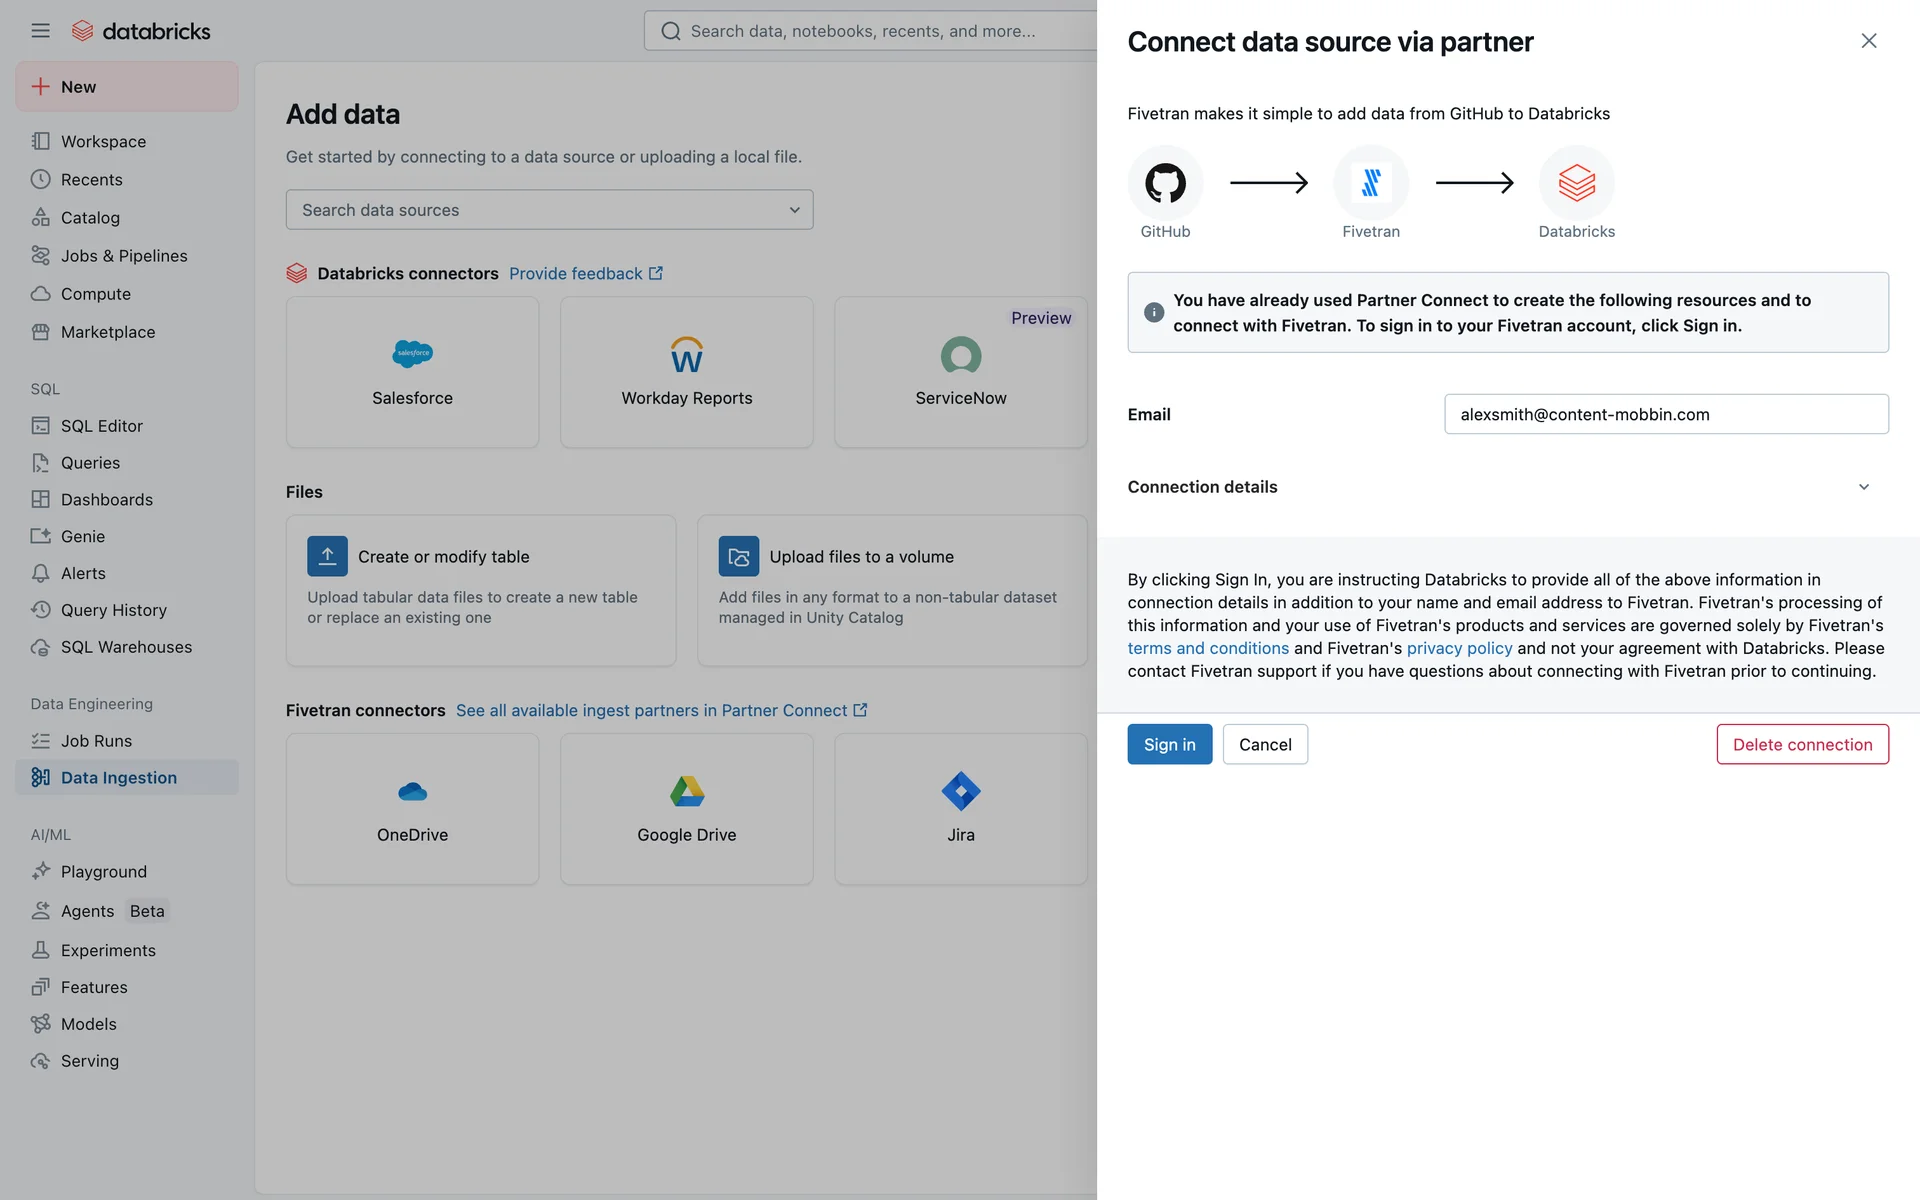Click the Email input field
1920x1200 pixels.
tap(1665, 414)
